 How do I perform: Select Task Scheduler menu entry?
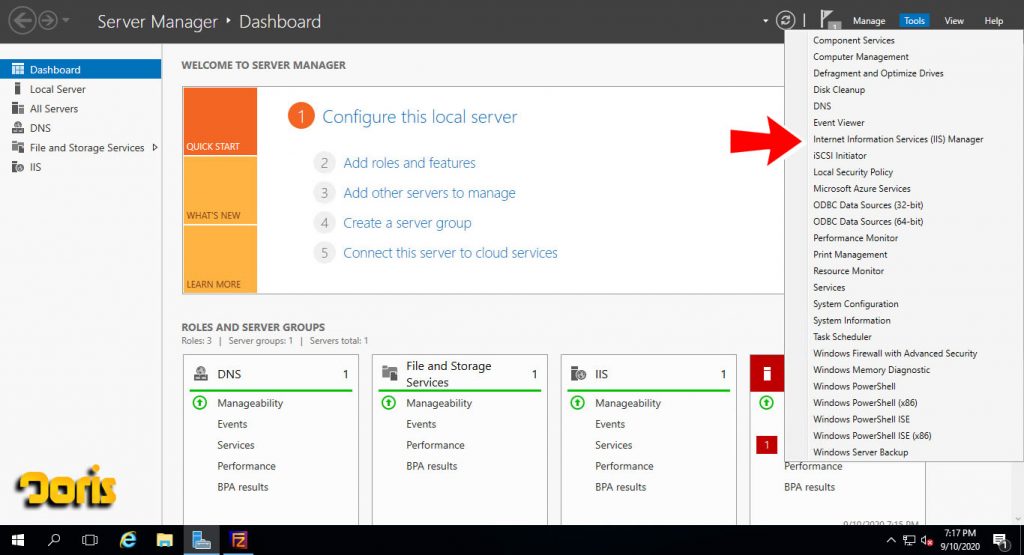pos(842,337)
